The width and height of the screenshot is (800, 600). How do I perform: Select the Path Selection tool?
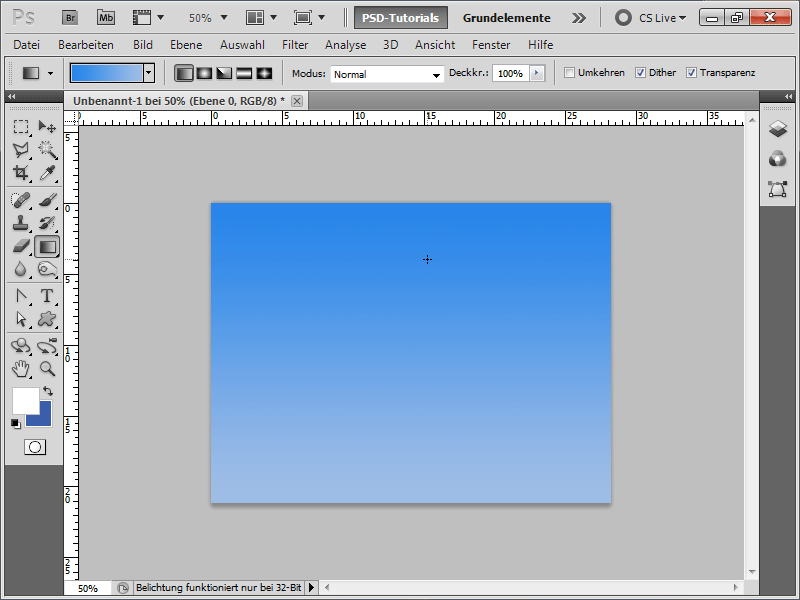[21, 319]
